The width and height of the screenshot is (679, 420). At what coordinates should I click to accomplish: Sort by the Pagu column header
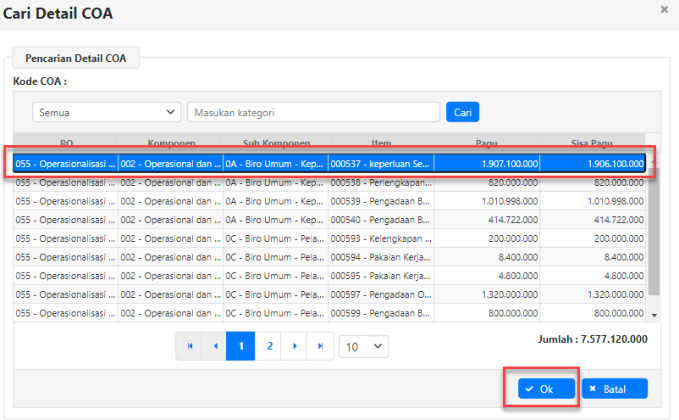[x=486, y=143]
